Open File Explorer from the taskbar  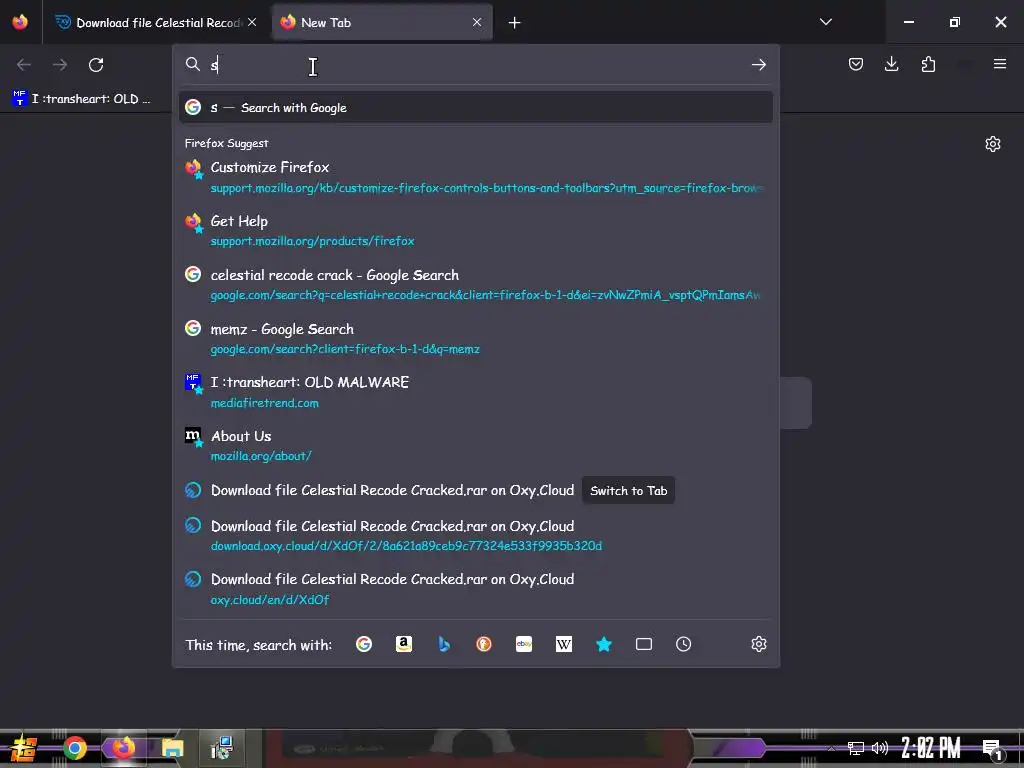point(172,748)
